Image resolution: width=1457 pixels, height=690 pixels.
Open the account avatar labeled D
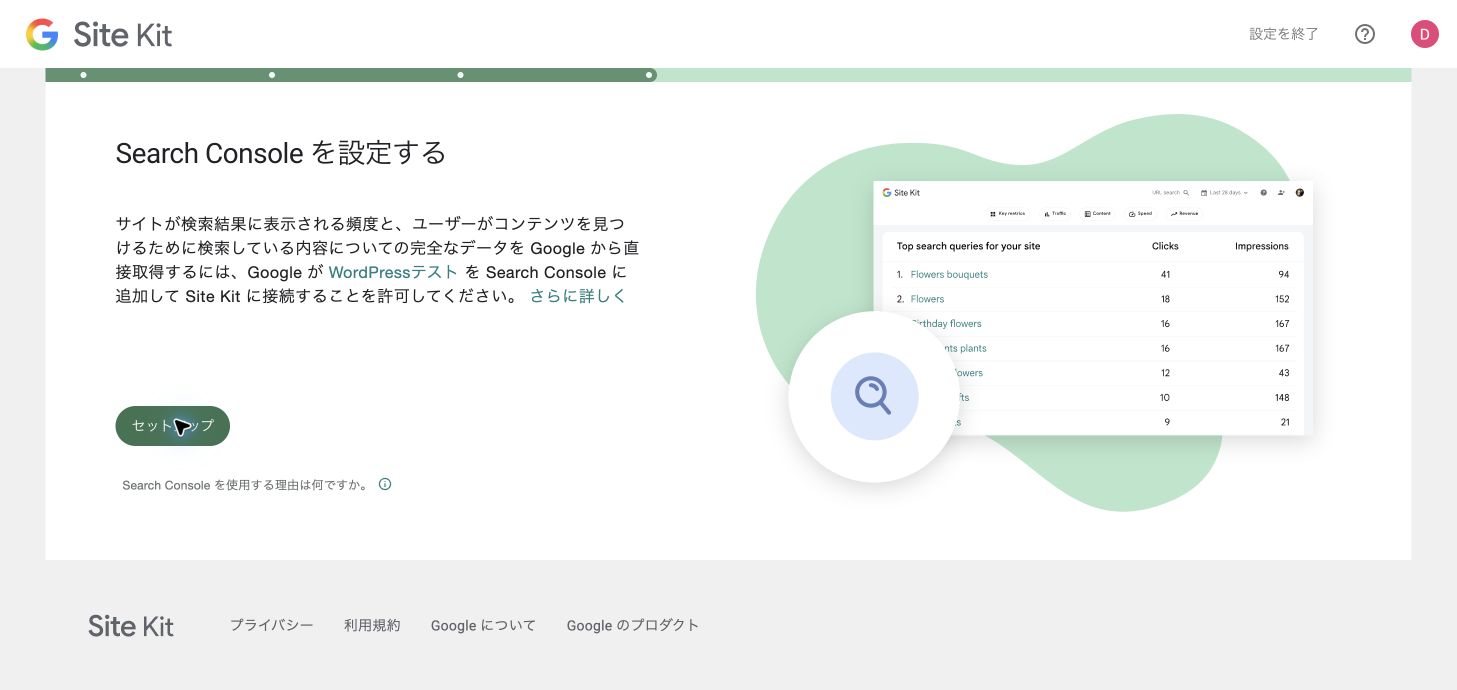tap(1424, 34)
